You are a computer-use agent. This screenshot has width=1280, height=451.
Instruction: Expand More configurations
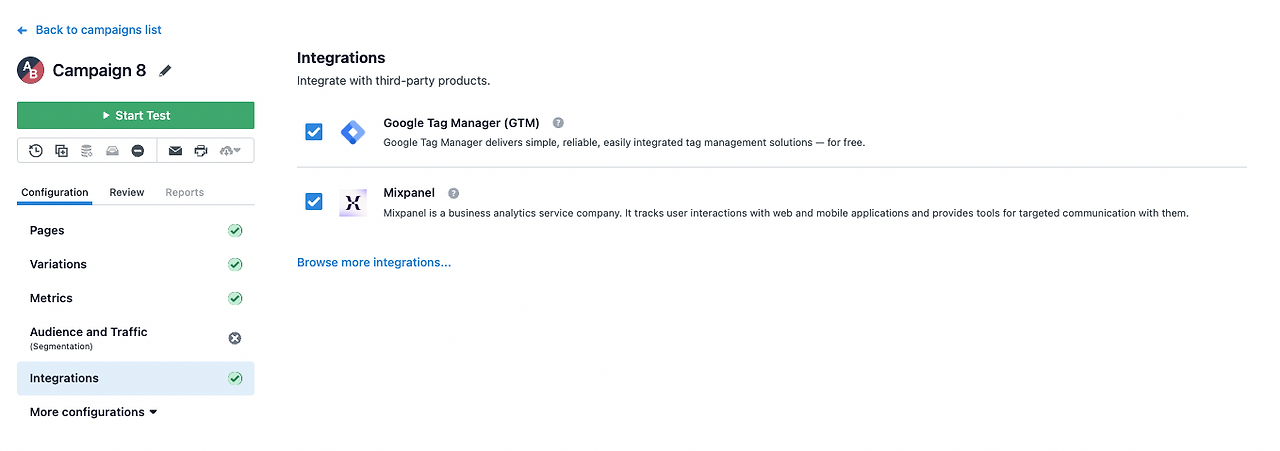tap(93, 412)
